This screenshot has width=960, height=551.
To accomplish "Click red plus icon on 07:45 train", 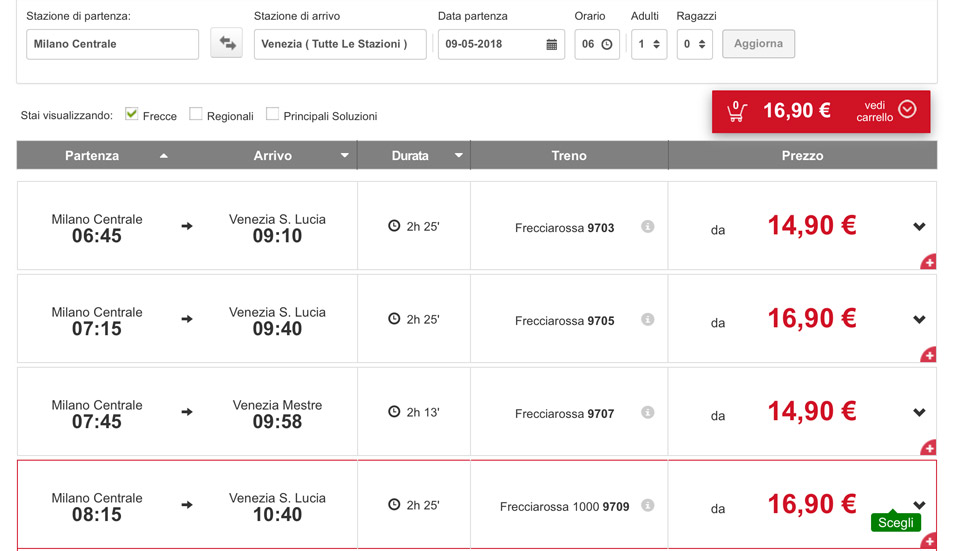I will [928, 448].
